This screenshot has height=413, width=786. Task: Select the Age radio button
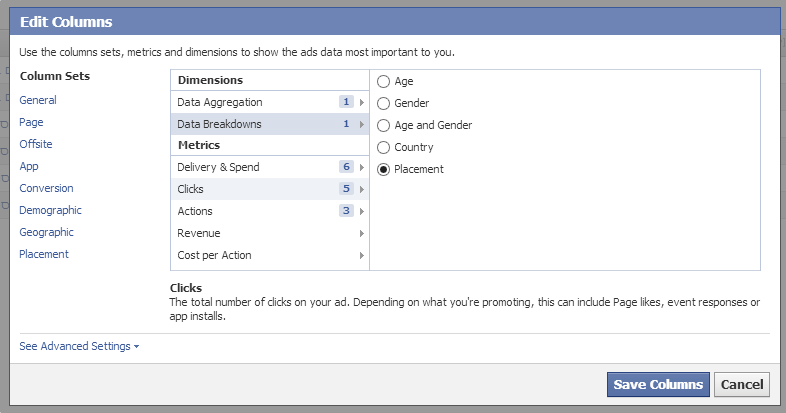[x=383, y=81]
